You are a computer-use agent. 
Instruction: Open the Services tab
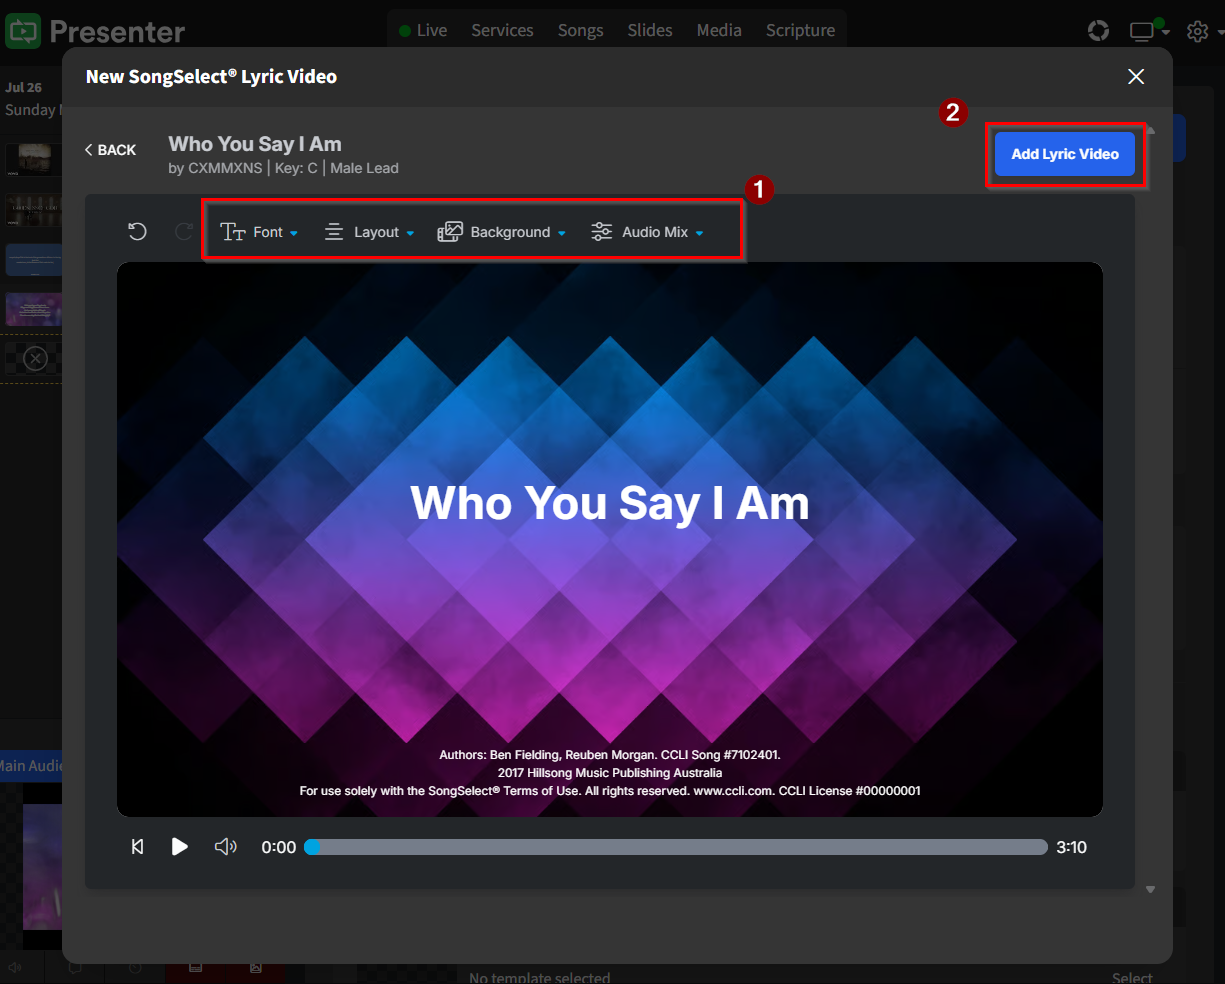tap(502, 30)
